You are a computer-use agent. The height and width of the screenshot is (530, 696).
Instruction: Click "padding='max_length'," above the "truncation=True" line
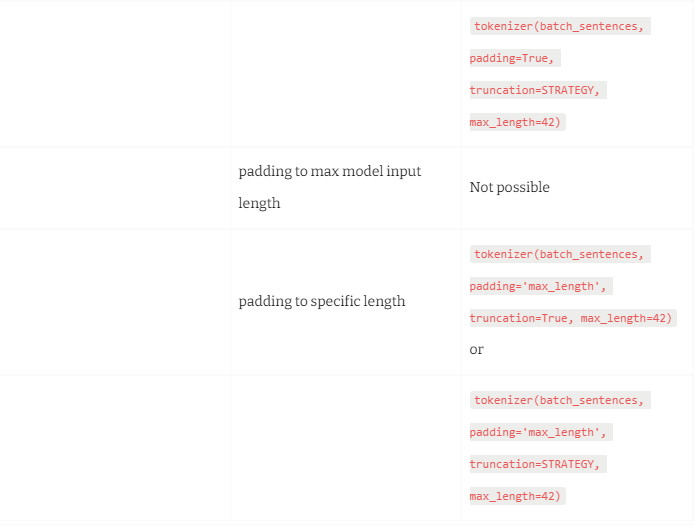[x=540, y=286]
